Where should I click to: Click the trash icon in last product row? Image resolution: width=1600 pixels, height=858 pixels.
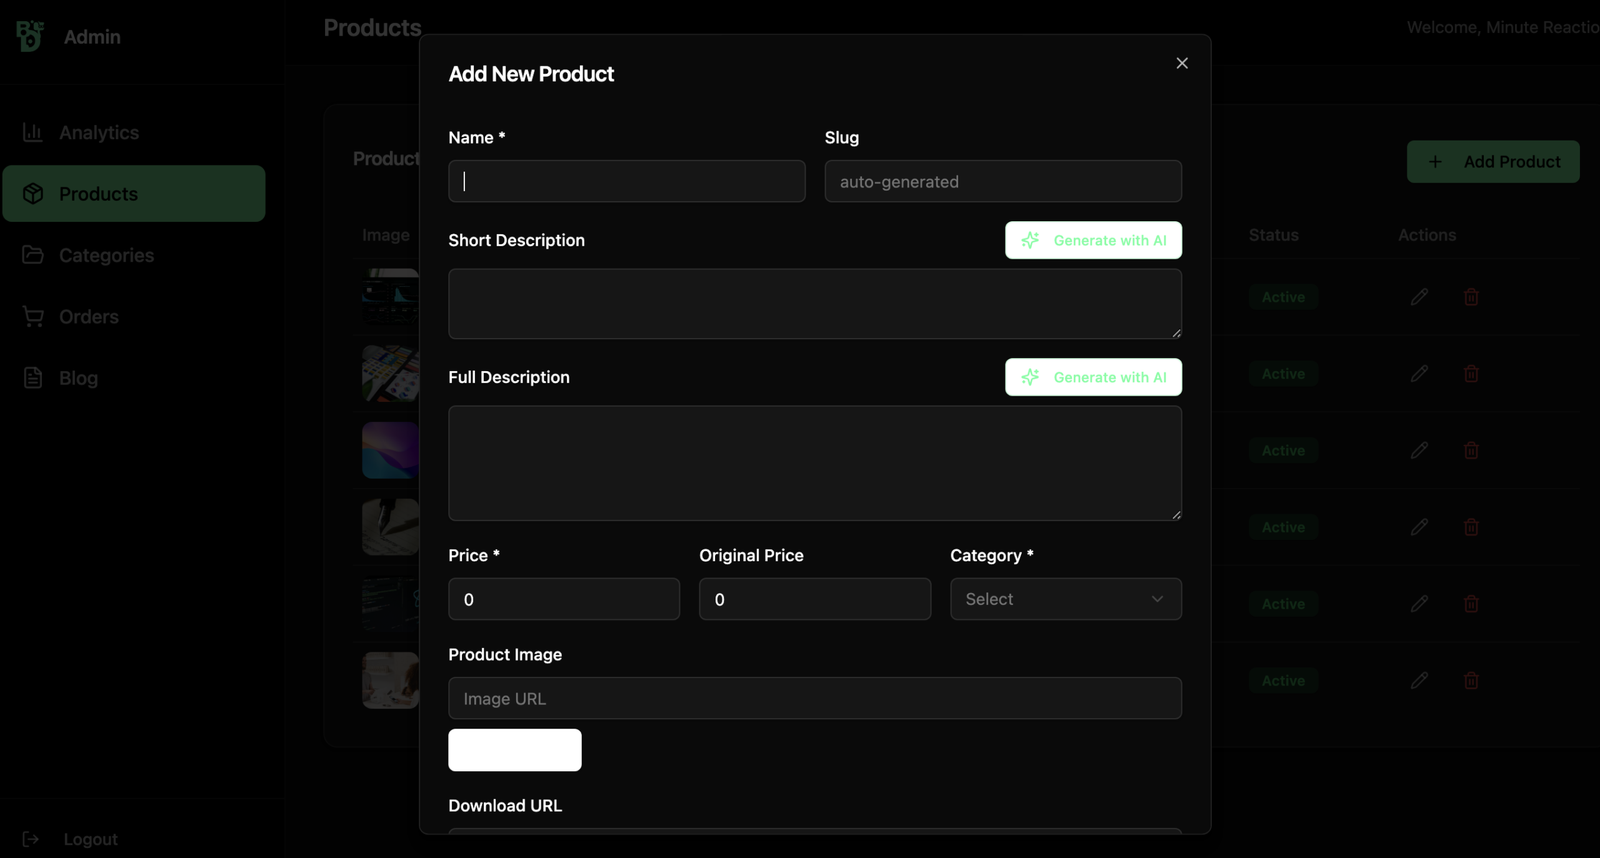click(x=1471, y=680)
